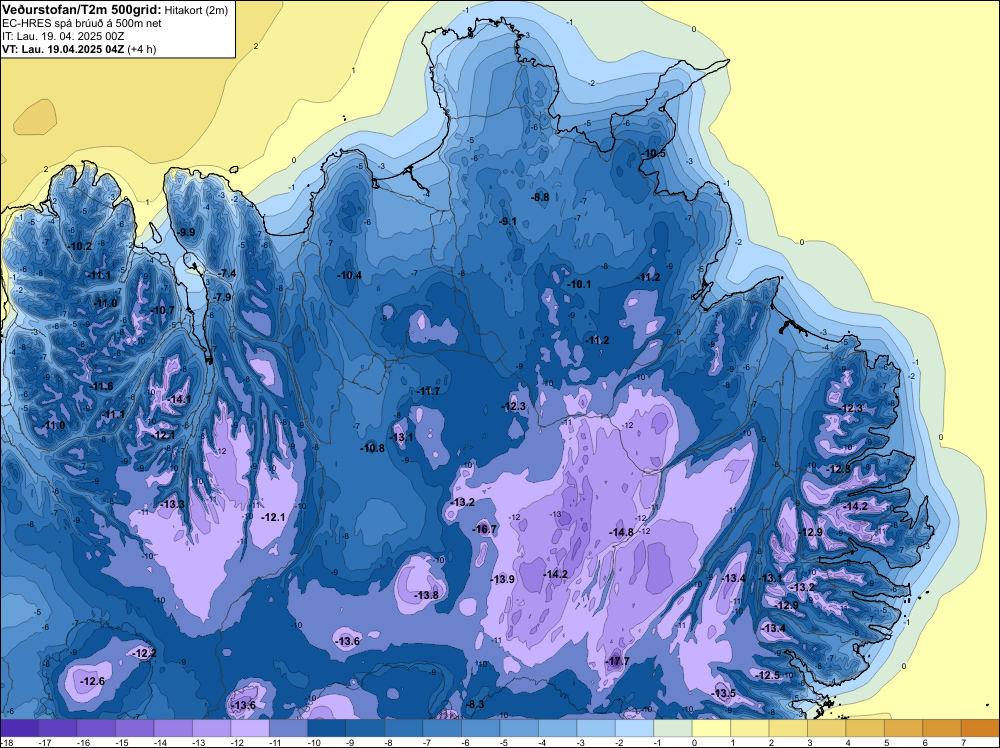The height and width of the screenshot is (748, 1000).
Task: Click the -12.6 temperature value
Action: pyautogui.click(x=92, y=682)
